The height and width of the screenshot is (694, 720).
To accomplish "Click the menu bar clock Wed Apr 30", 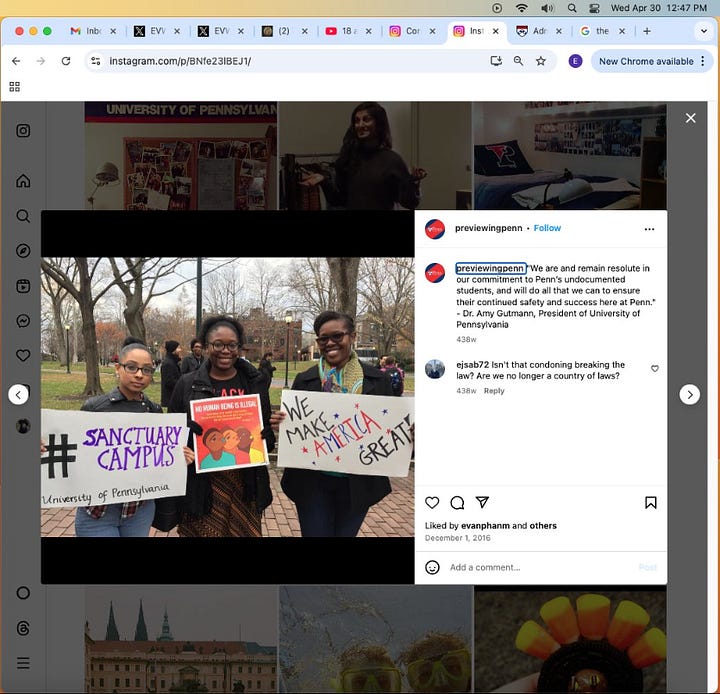I will (658, 8).
